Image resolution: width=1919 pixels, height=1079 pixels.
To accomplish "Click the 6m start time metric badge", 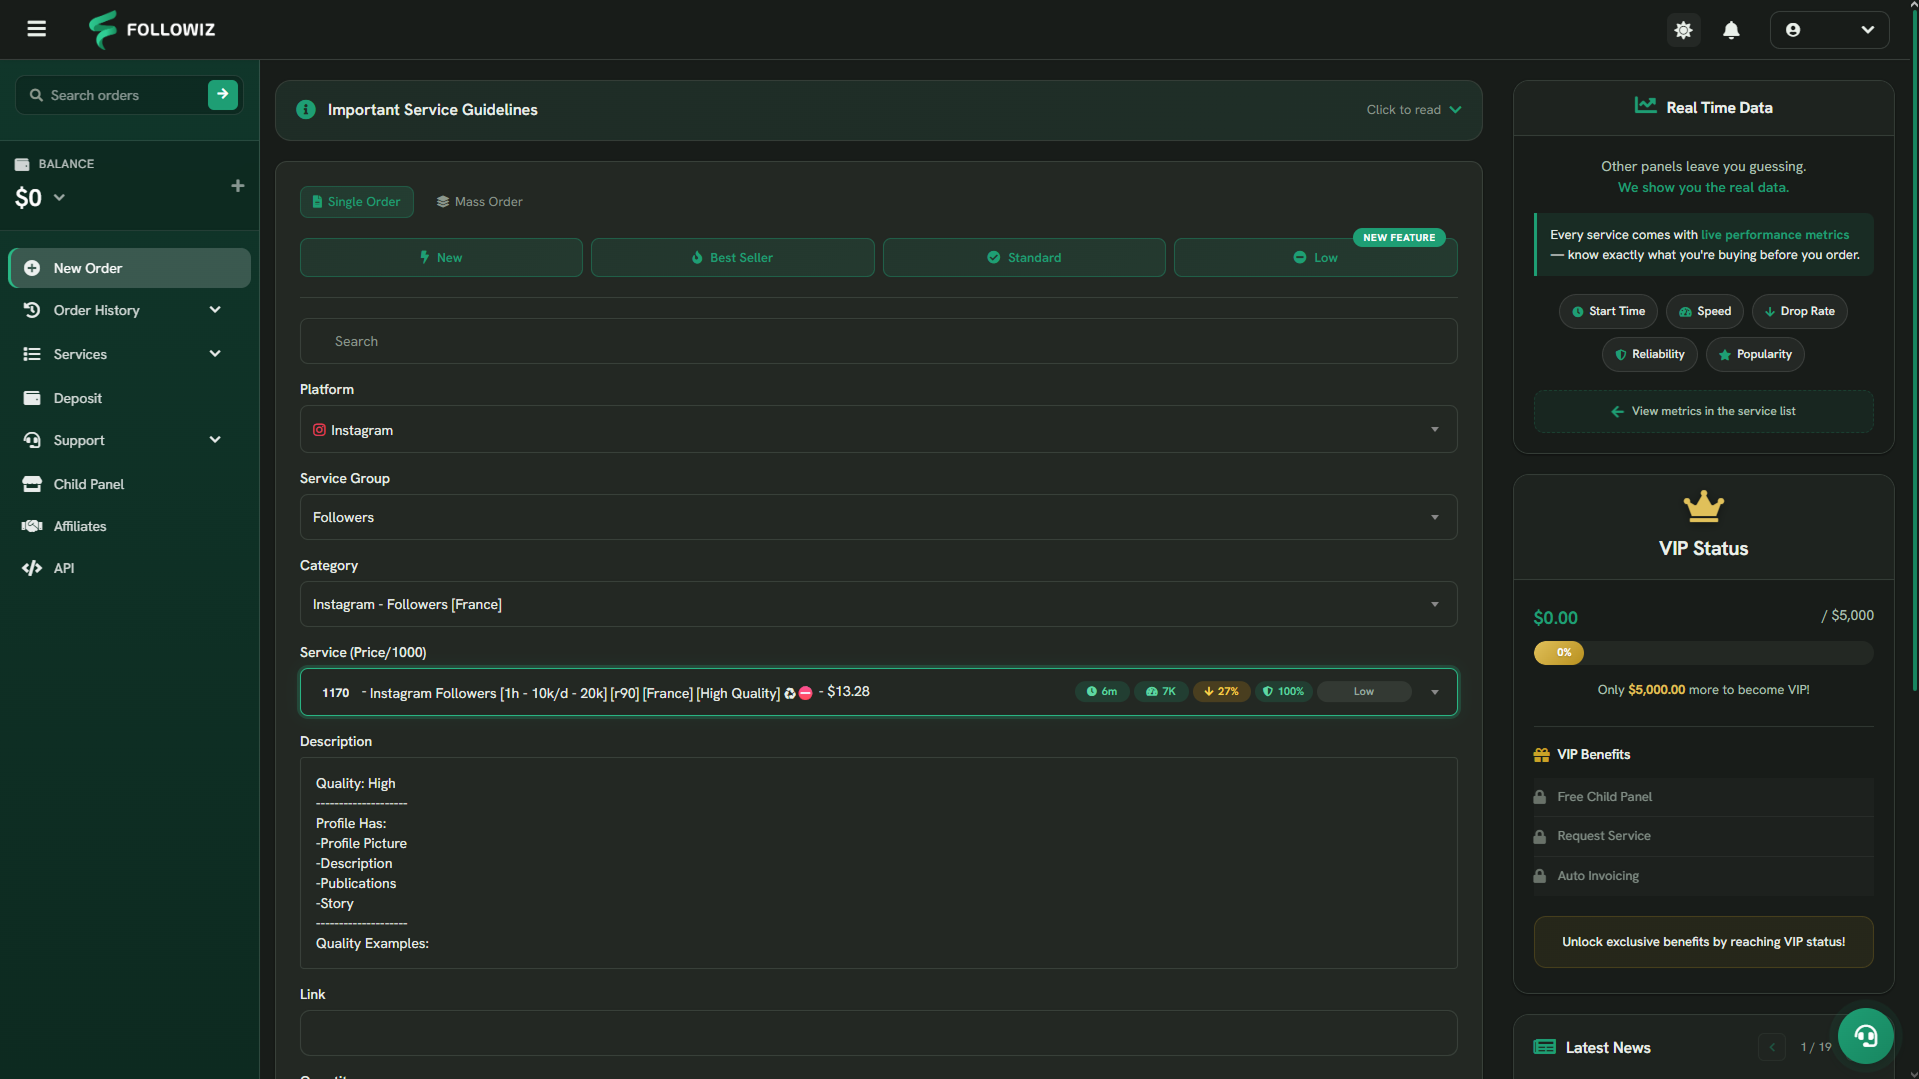I will point(1102,691).
